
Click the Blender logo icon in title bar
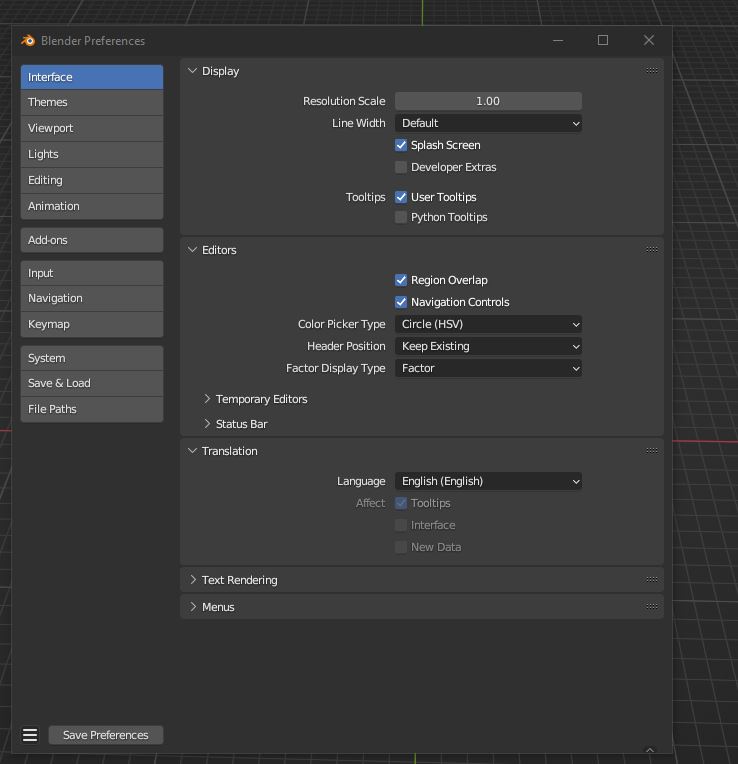click(x=28, y=40)
